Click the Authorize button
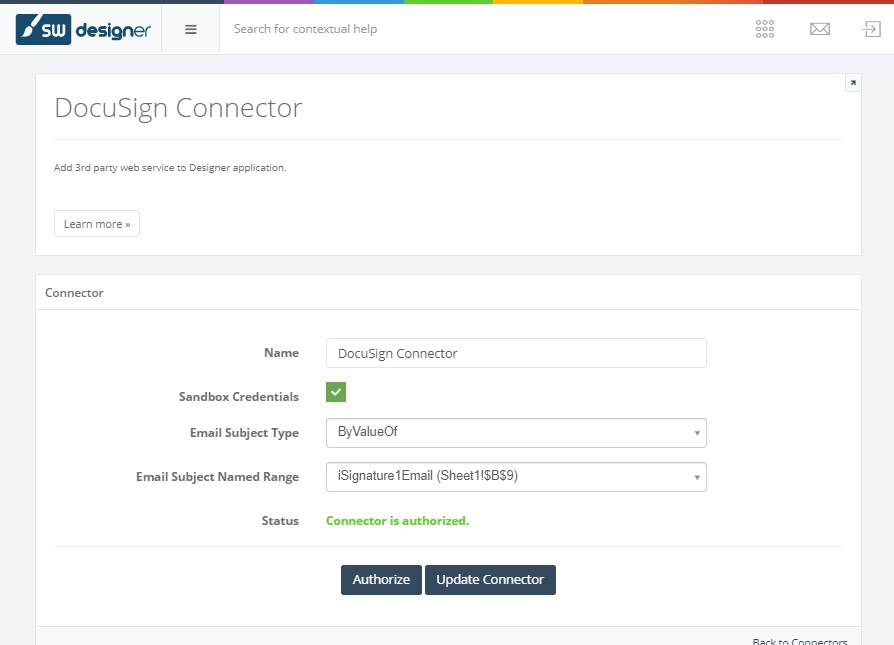Viewport: 894px width, 645px height. tap(381, 579)
